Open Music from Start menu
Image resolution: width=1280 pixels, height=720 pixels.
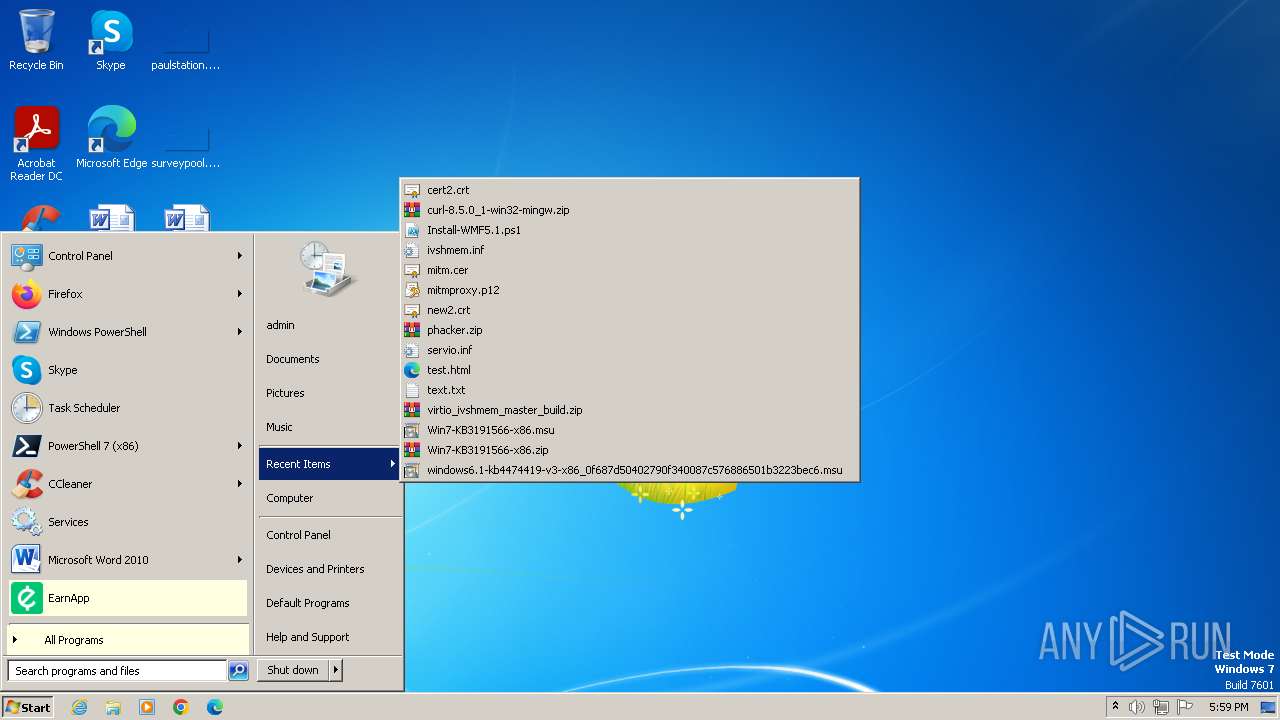point(279,427)
